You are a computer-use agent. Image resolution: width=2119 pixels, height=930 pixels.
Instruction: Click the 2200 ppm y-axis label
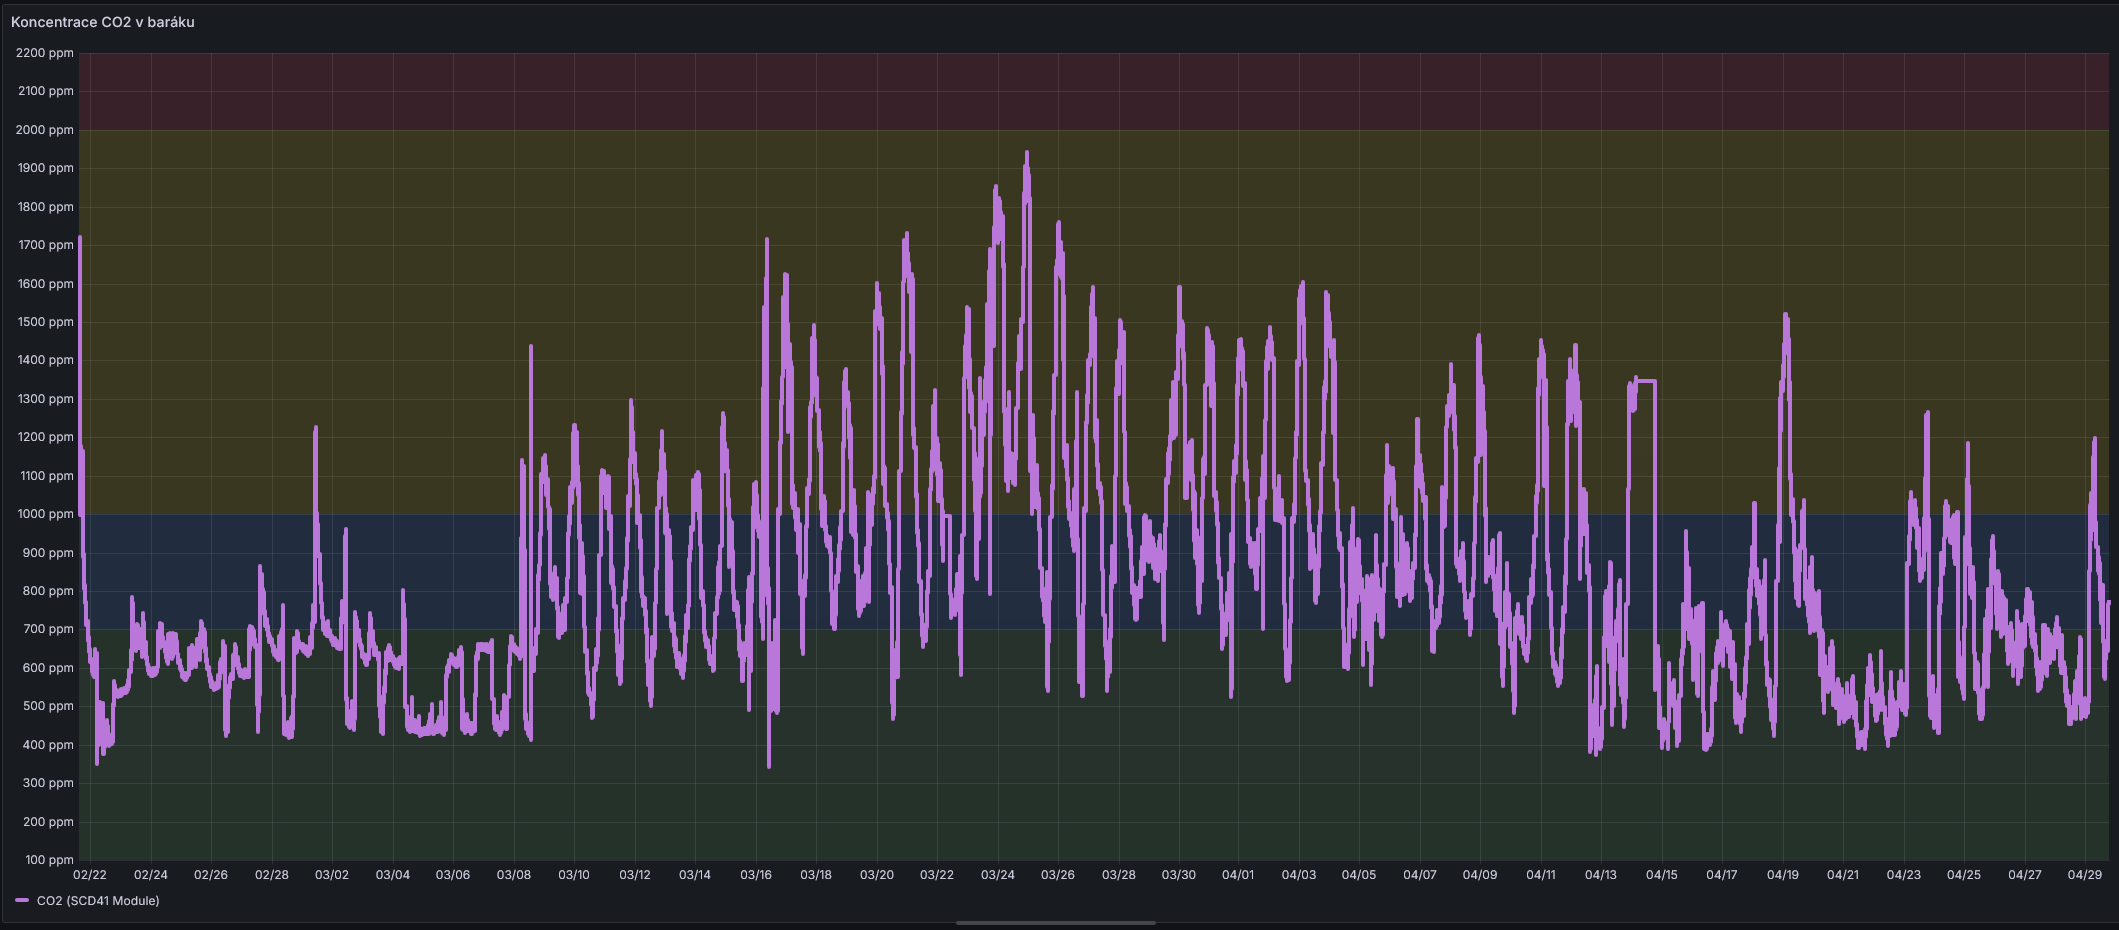pos(45,53)
